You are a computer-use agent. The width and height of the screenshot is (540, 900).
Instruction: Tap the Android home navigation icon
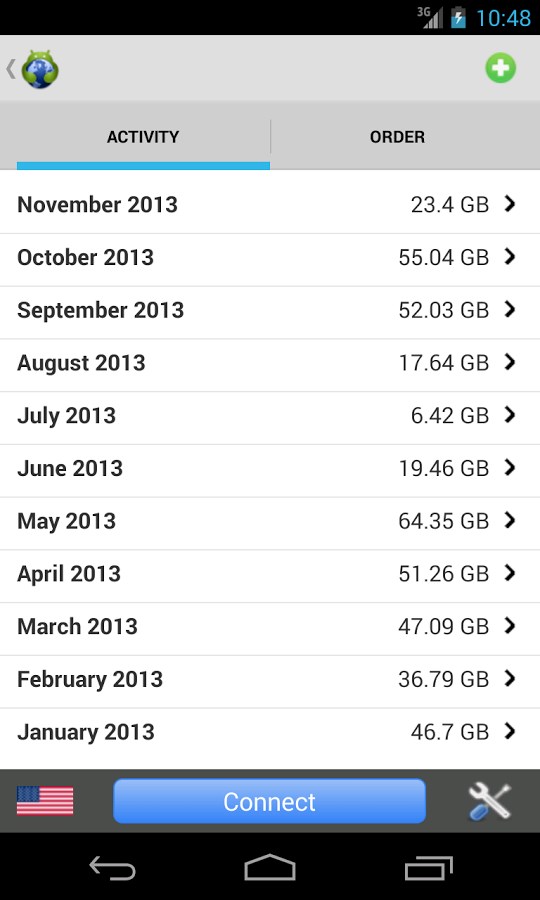tap(270, 867)
